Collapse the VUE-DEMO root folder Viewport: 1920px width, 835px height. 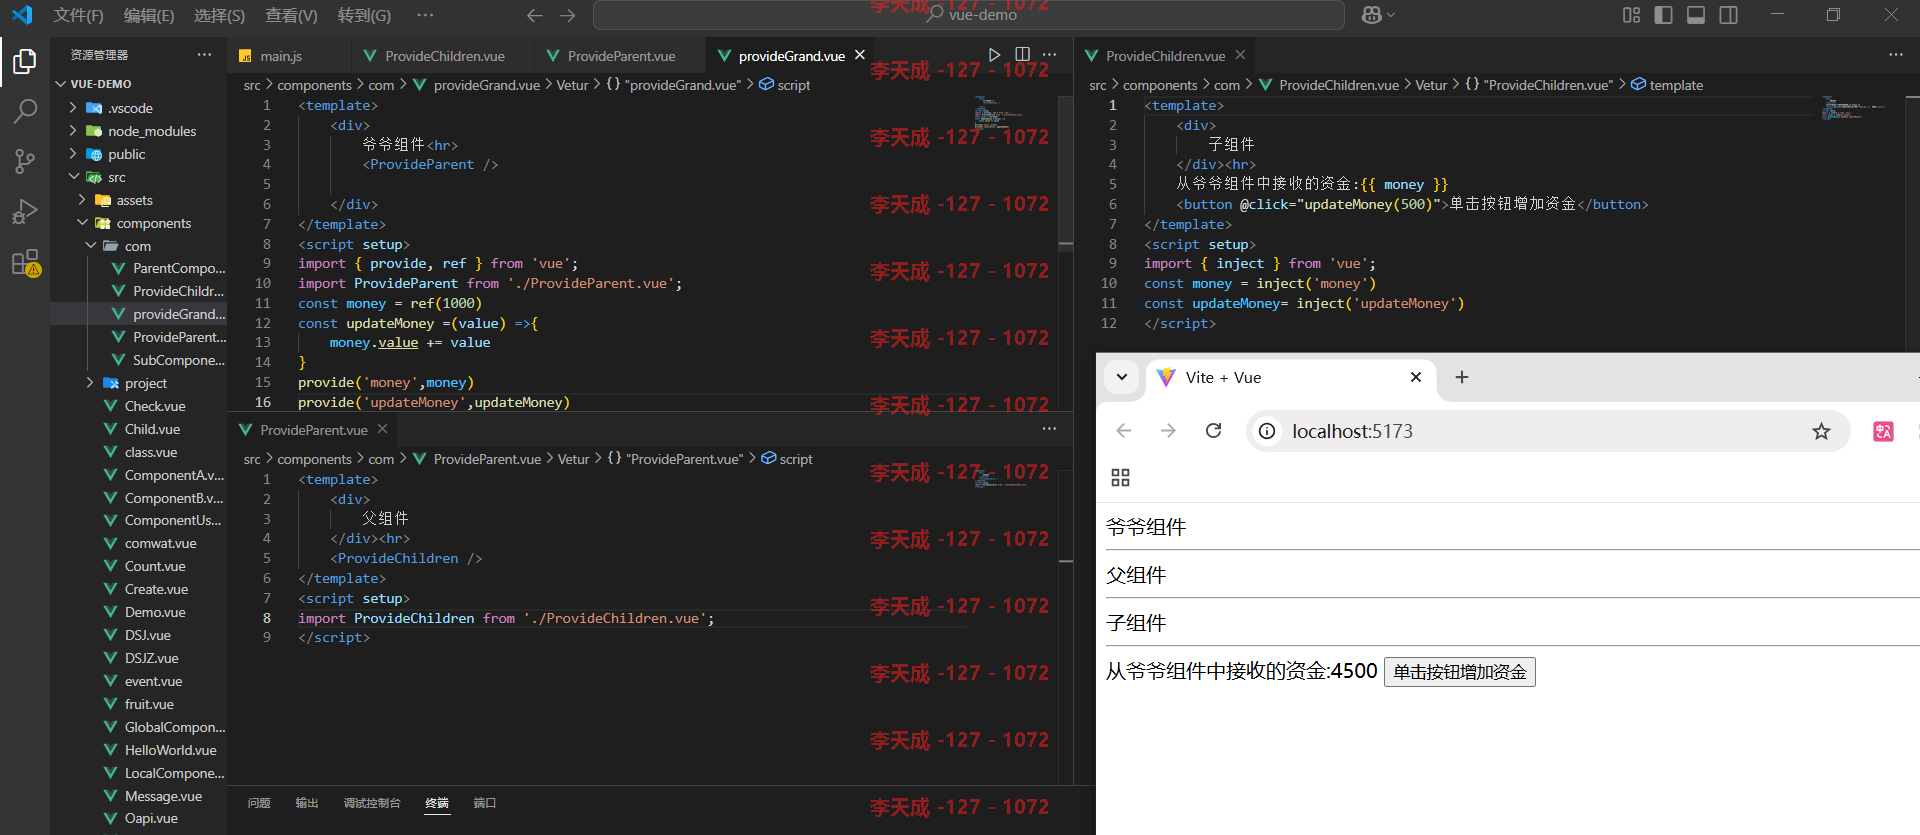[x=138, y=84]
